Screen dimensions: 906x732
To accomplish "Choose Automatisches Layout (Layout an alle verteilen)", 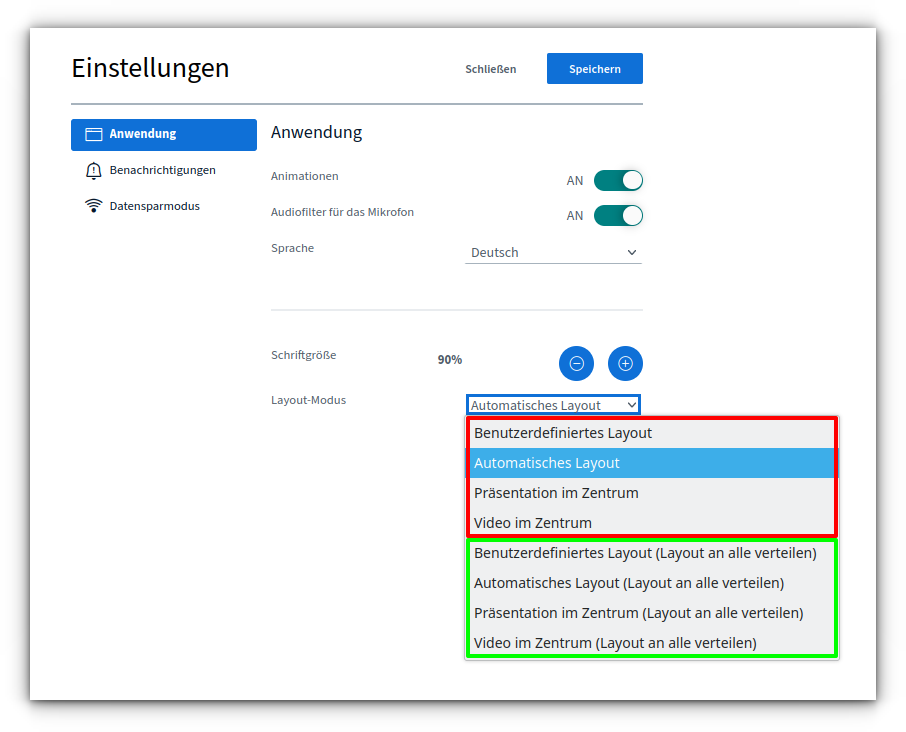I will coord(628,583).
